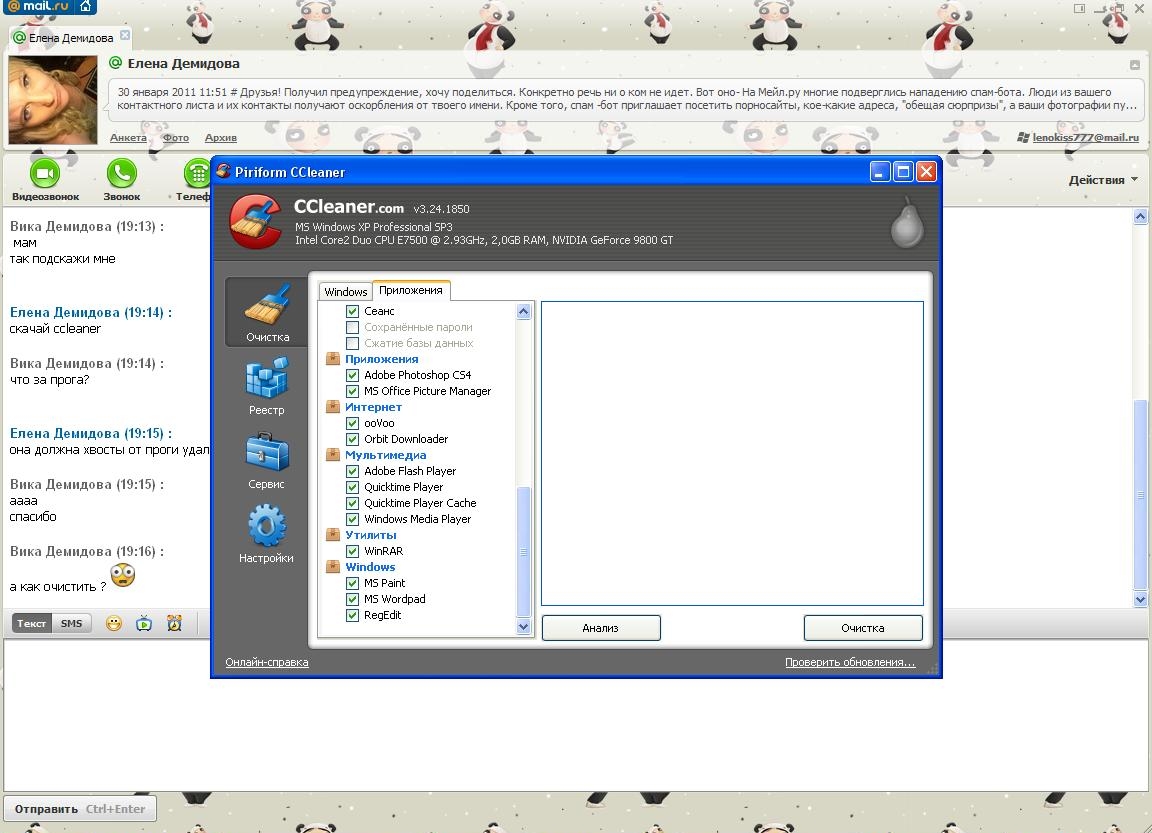Uncheck the RegEdit checkbox
Screen dimensions: 1152x833
[353, 616]
